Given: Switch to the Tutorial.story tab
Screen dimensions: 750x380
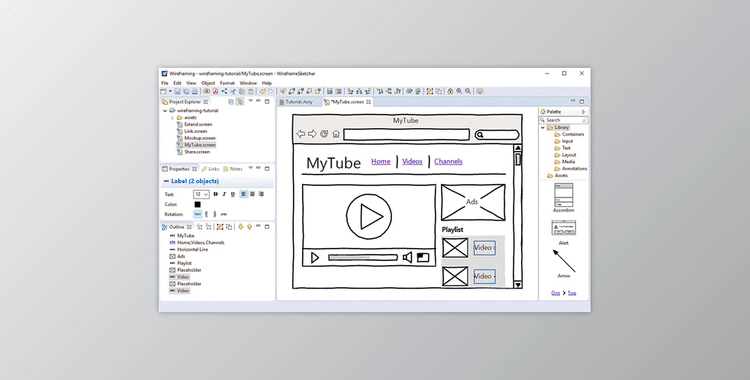Looking at the screenshot, I should 299,102.
